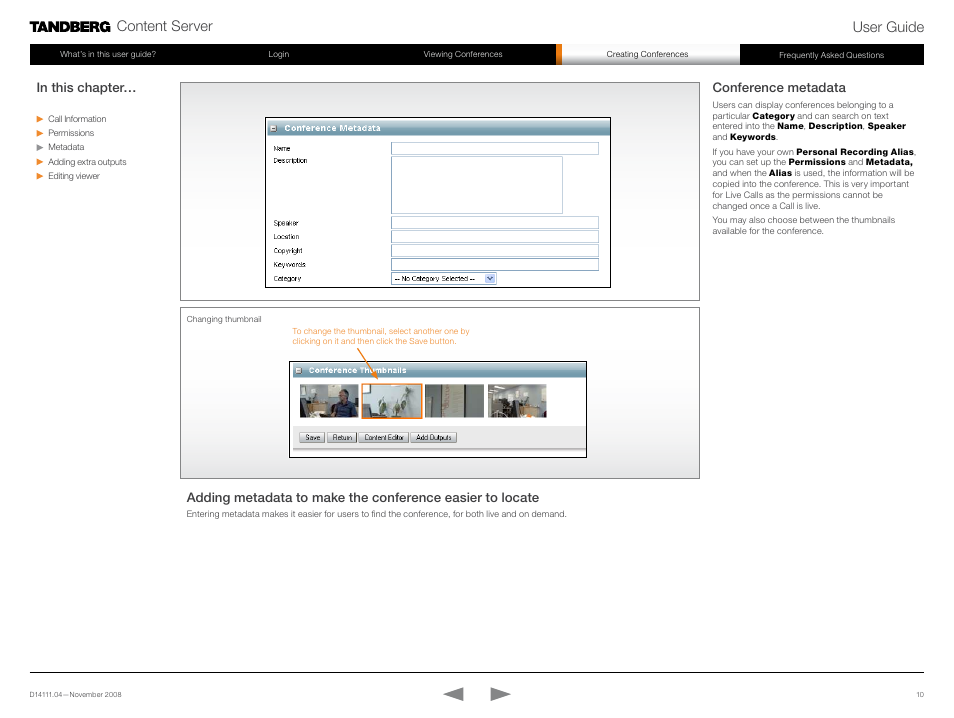
Task: Open the Frequently Asked Questions tab
Action: pyautogui.click(x=832, y=55)
